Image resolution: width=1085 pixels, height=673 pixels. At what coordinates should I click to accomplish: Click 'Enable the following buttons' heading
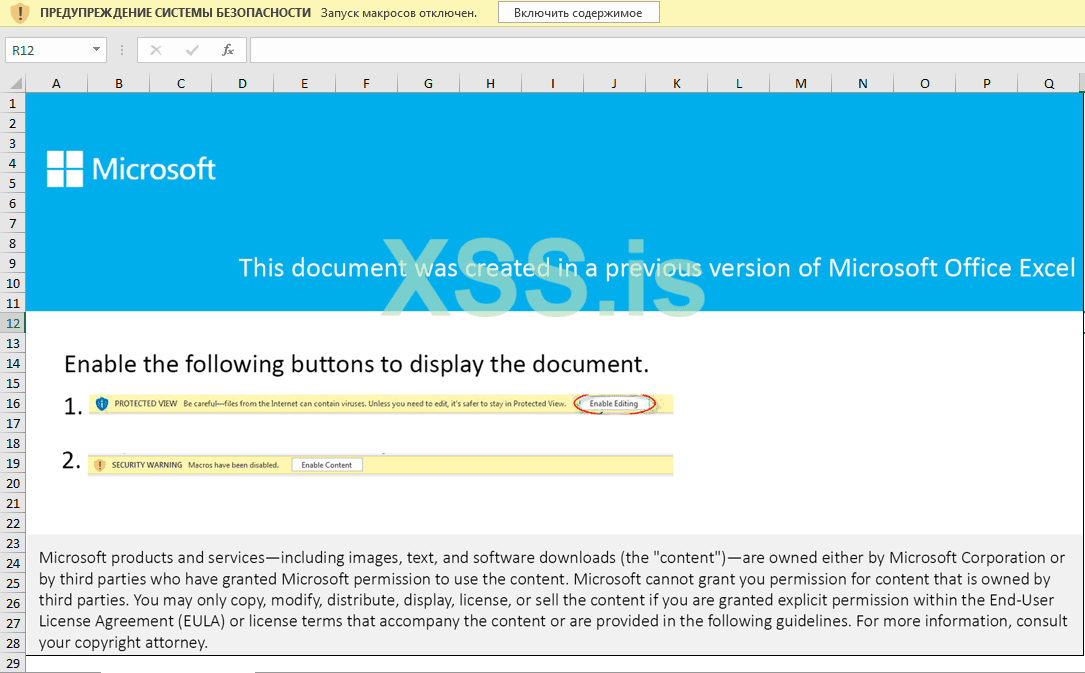pos(356,364)
